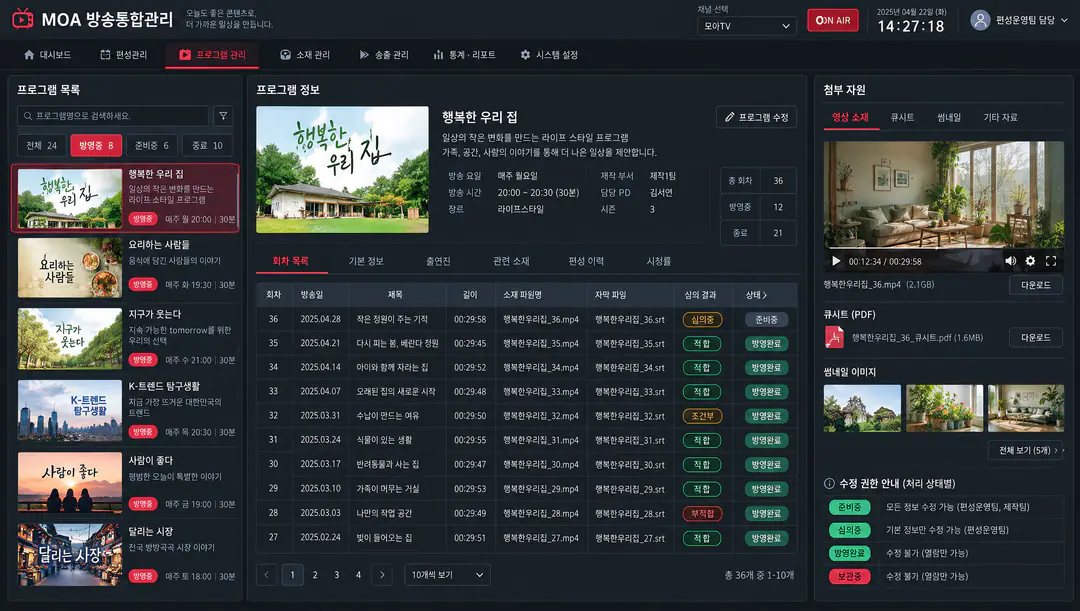The width and height of the screenshot is (1080, 611).
Task: Click the ON AIR button
Action: click(833, 20)
